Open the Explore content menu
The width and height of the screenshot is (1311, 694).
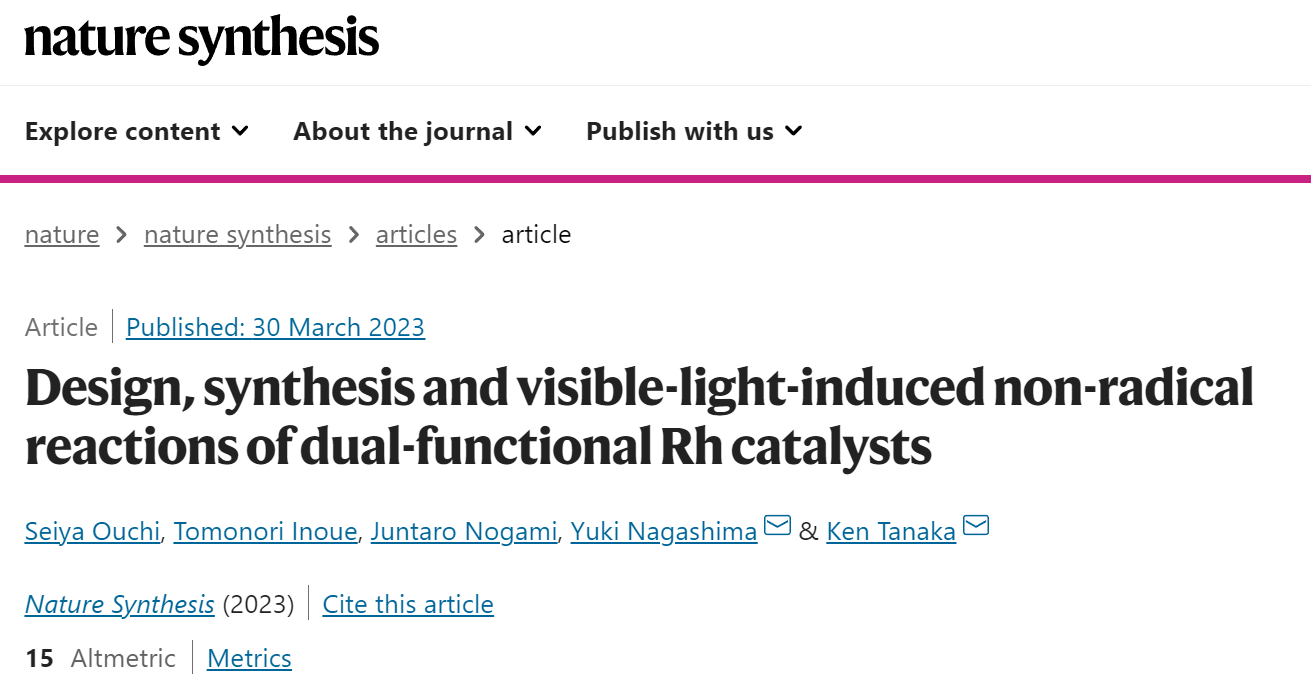tap(137, 131)
